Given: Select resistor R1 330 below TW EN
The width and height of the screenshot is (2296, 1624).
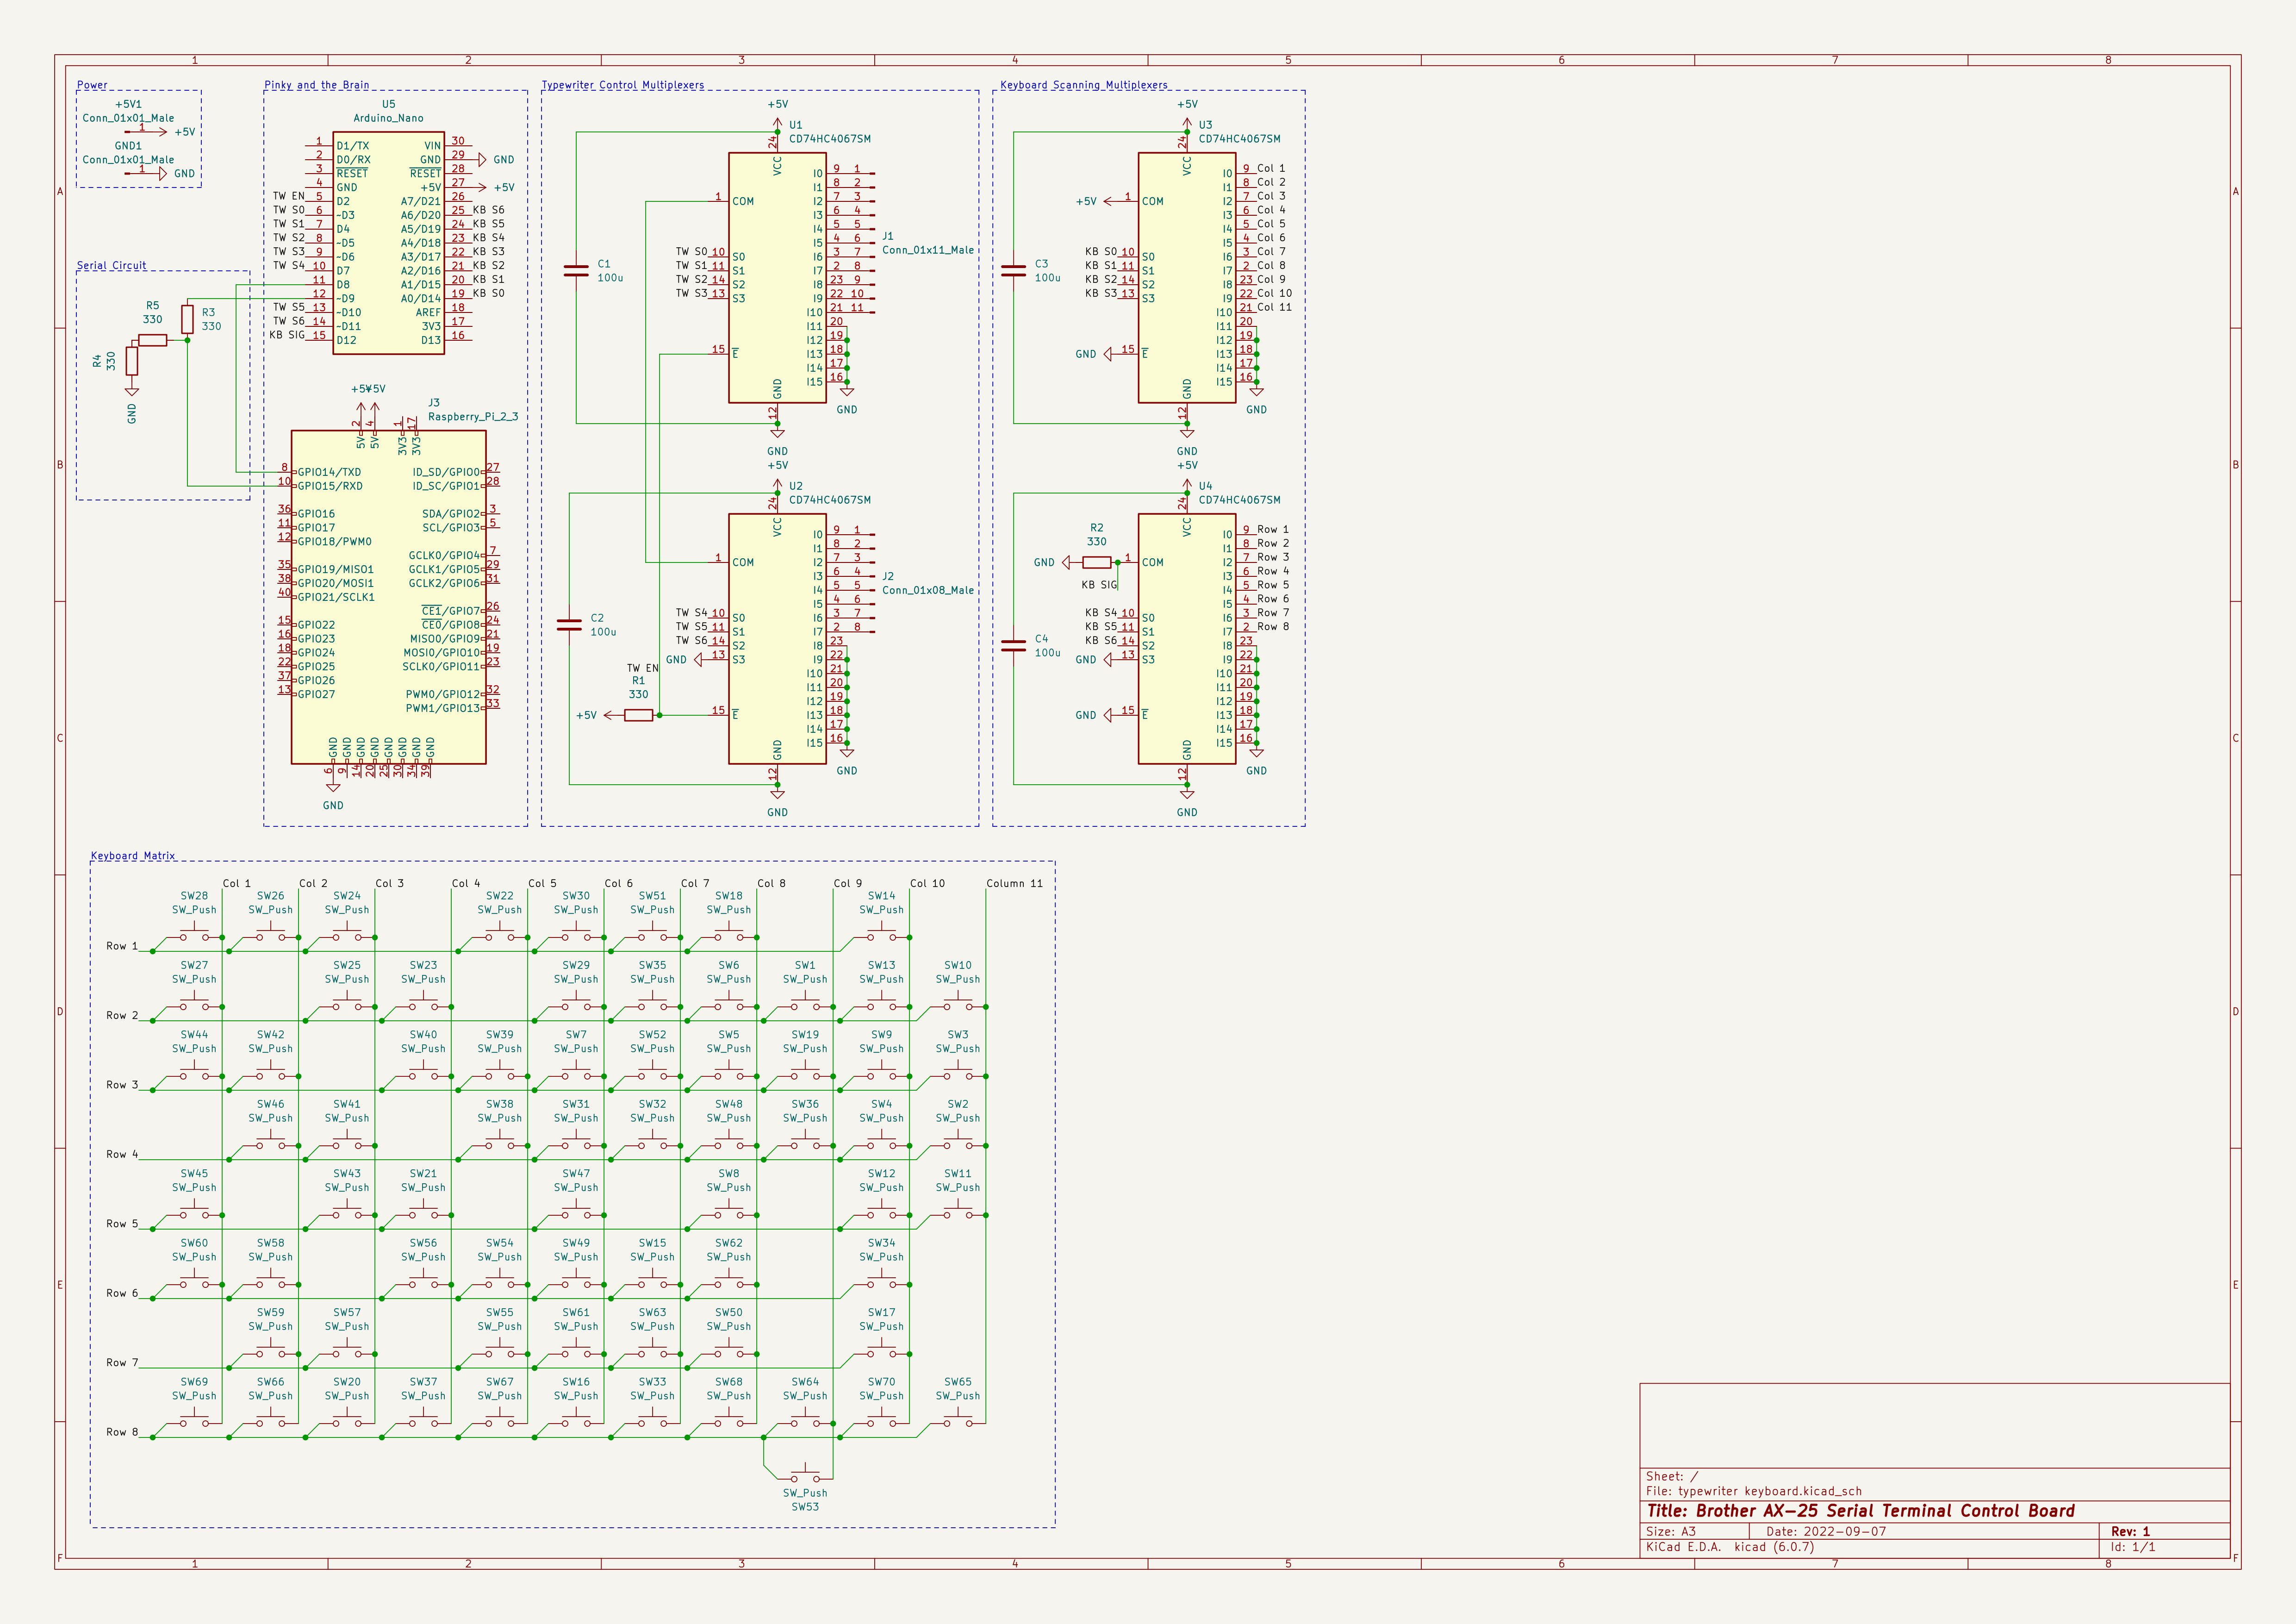Looking at the screenshot, I should click(638, 715).
